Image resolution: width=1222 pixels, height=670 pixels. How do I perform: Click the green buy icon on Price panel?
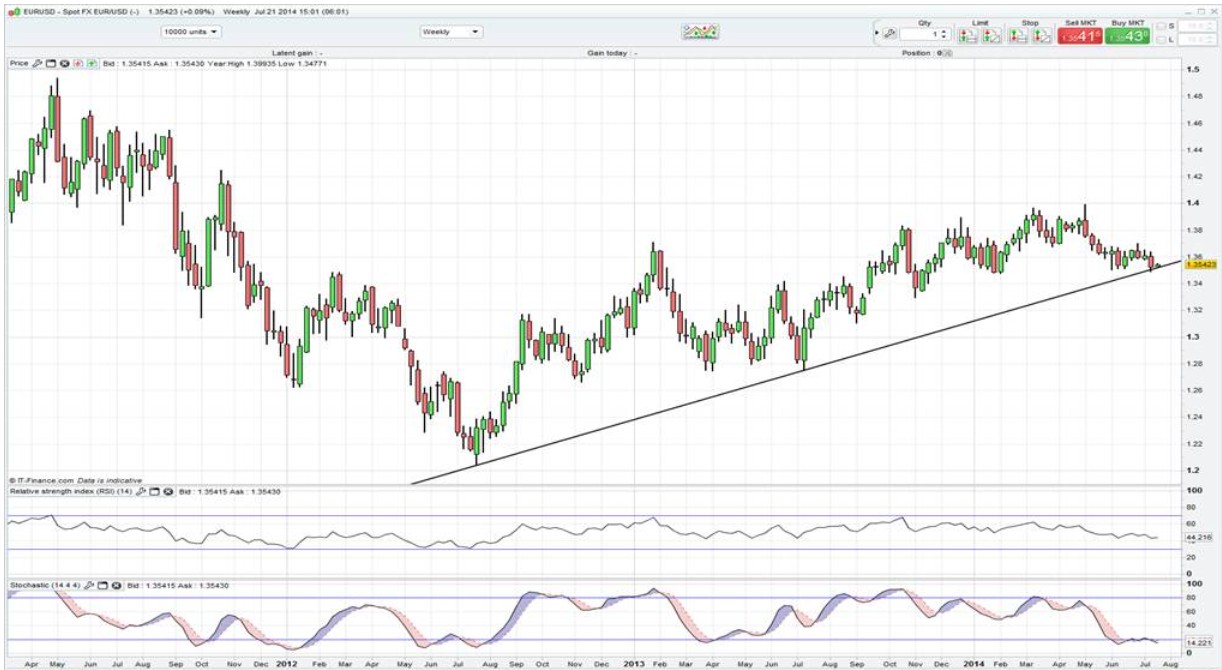tap(91, 63)
